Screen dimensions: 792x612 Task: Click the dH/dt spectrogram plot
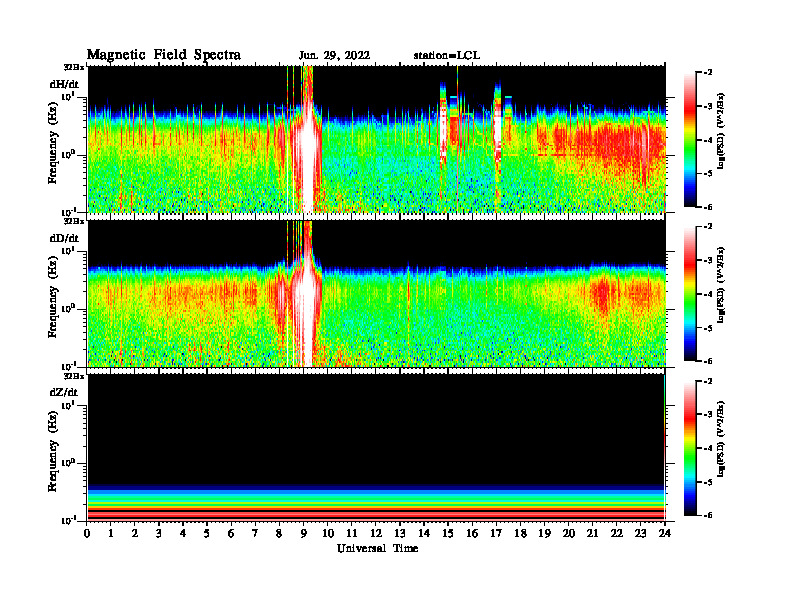(x=376, y=139)
